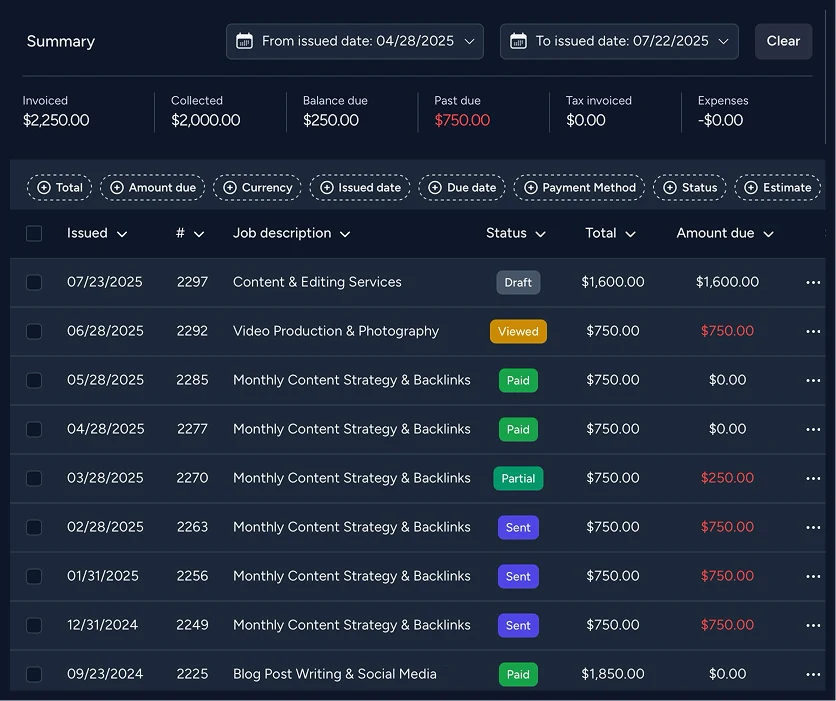Select checkbox for invoice 2249
Screen dimensions: 836x701
(34, 626)
